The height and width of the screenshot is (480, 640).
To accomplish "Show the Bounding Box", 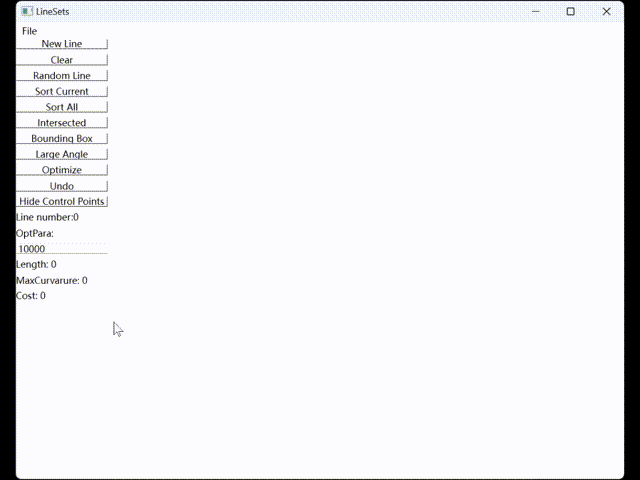I will (x=62, y=138).
